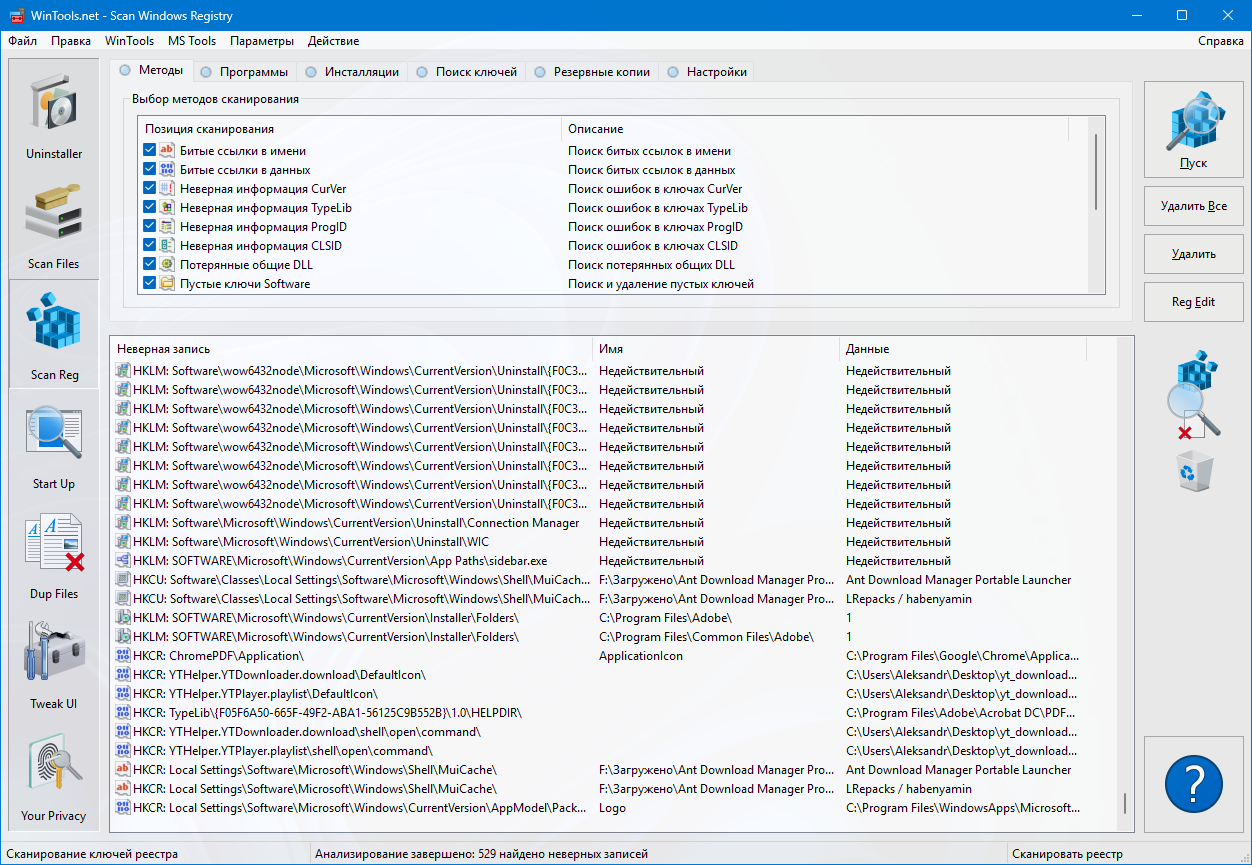Viewport: 1252px width, 865px height.
Task: Click icon of Битые ссылки в имени
Action: coord(167,150)
